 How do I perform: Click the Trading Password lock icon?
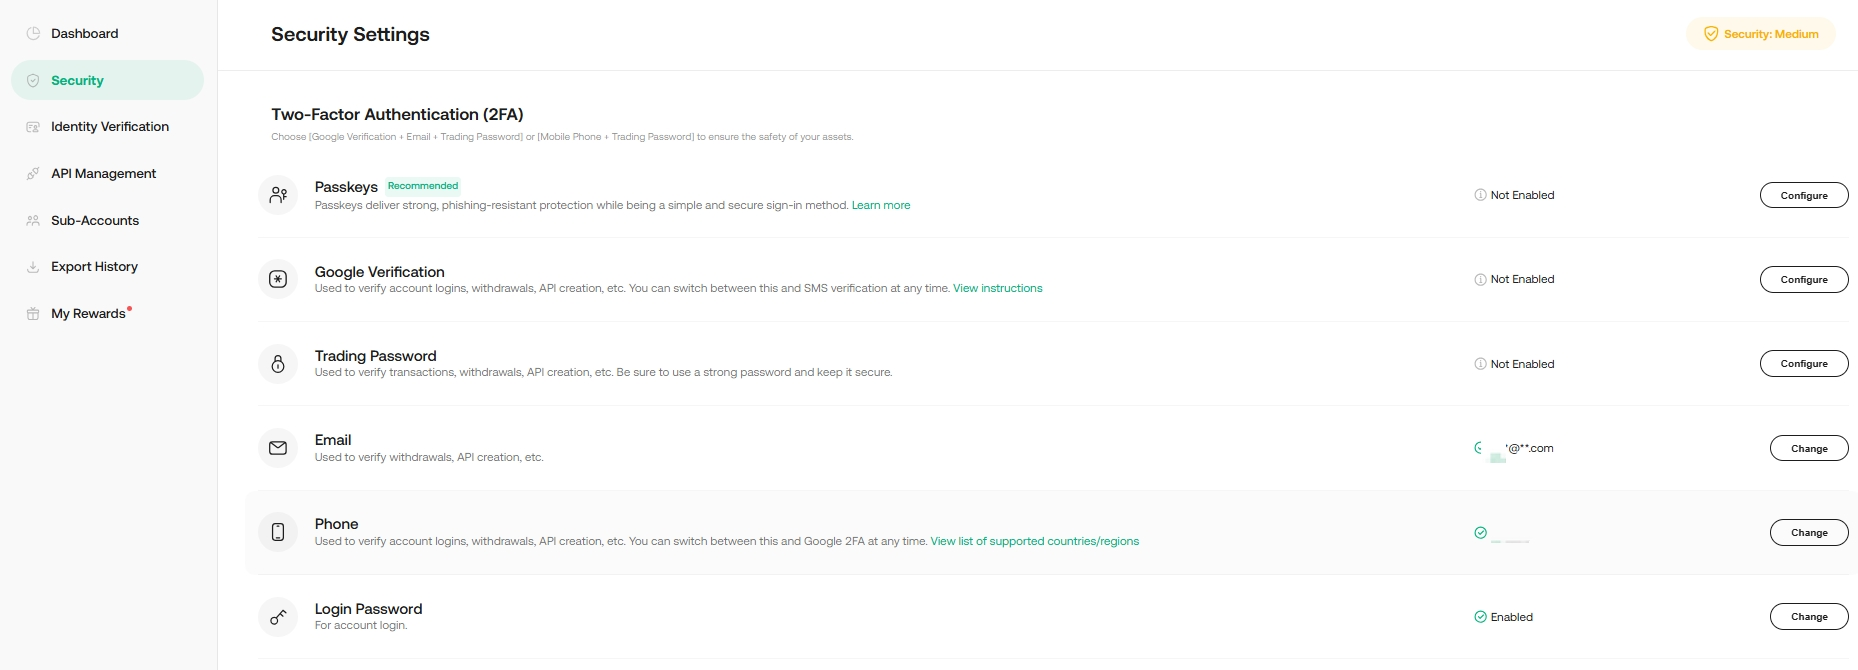click(278, 364)
